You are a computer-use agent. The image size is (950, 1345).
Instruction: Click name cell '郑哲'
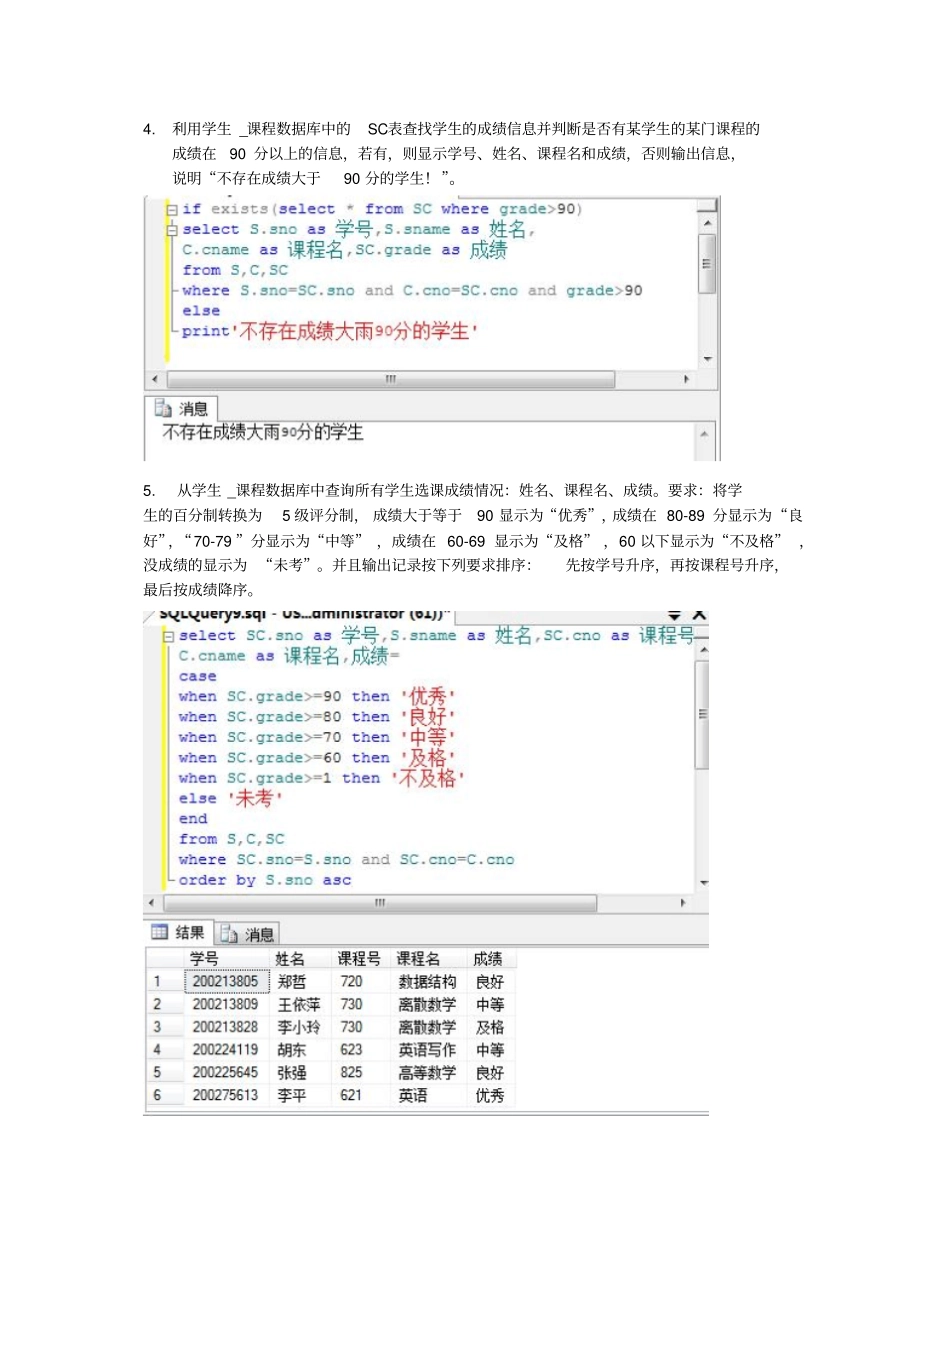301,981
